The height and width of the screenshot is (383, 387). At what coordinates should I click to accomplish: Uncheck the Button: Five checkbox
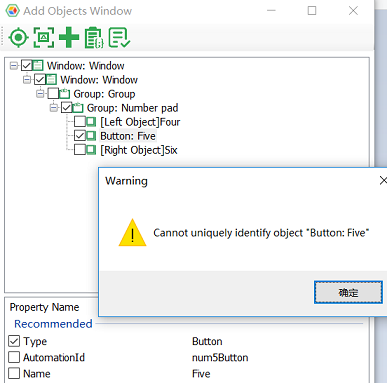(80, 136)
